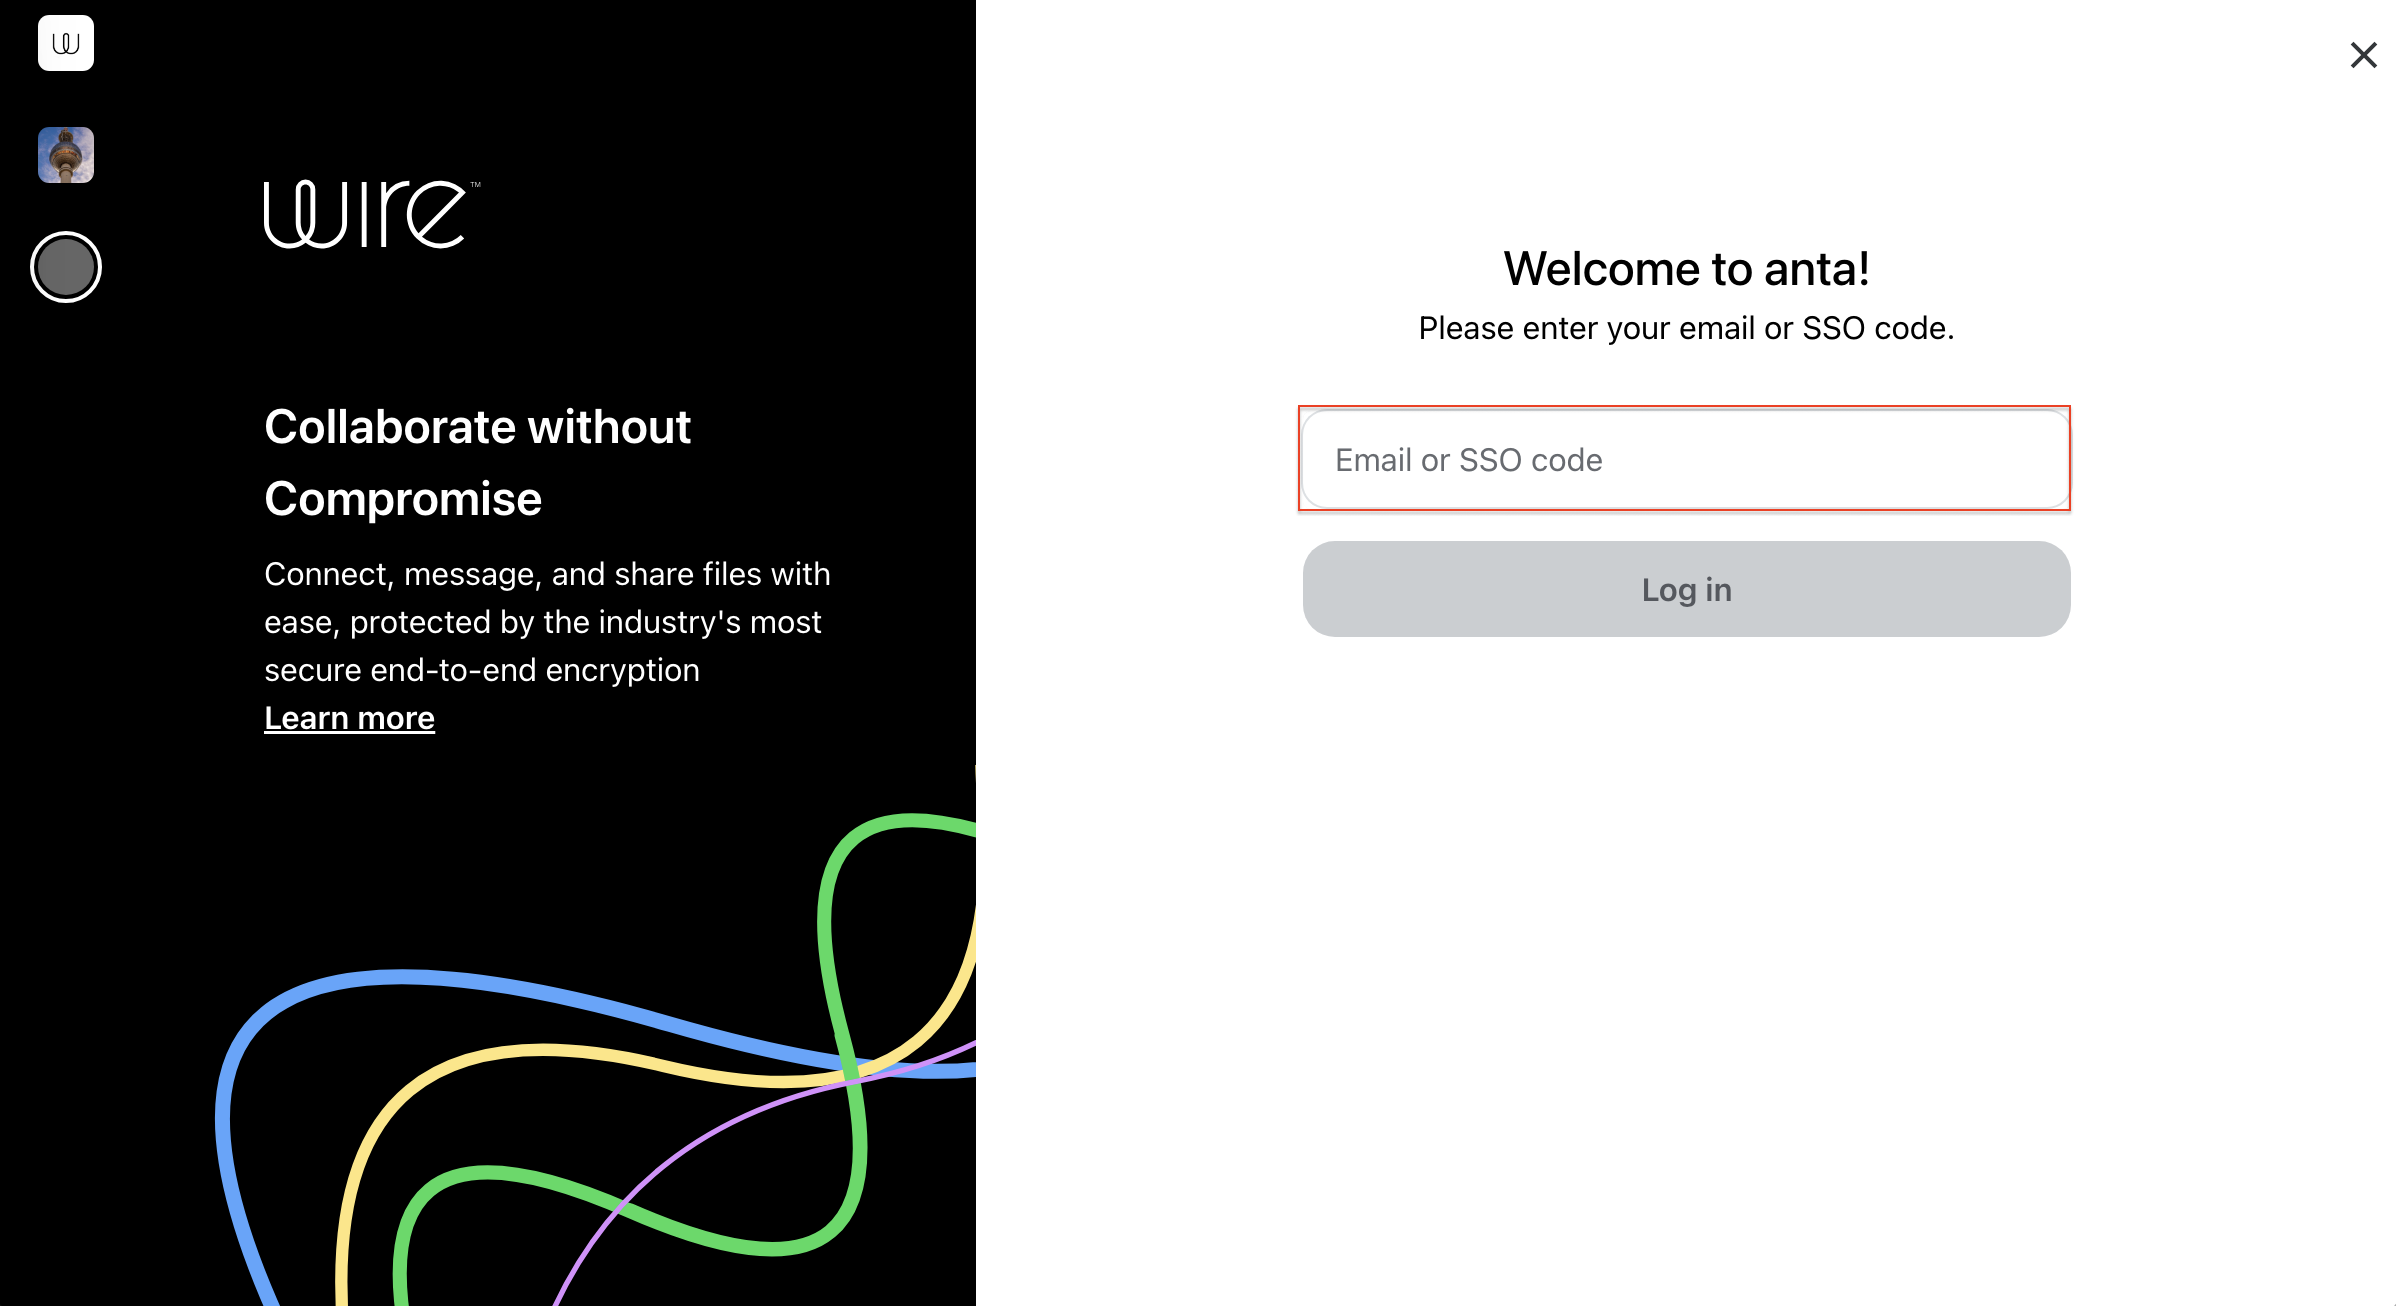Click the end-to-end encryption description paragraph
The height and width of the screenshot is (1306, 2396).
coord(547,622)
